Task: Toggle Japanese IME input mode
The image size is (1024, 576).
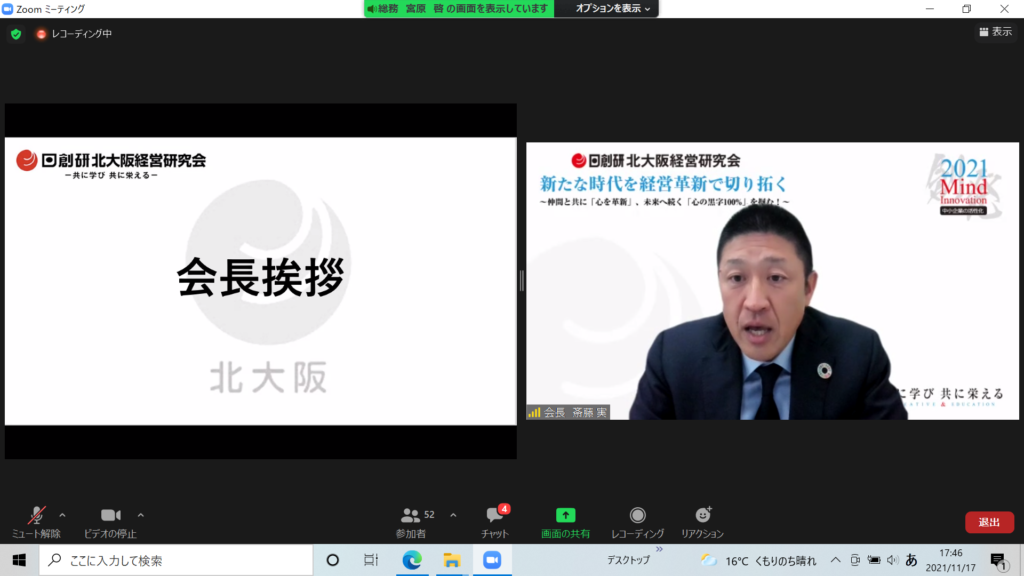Action: [x=911, y=560]
